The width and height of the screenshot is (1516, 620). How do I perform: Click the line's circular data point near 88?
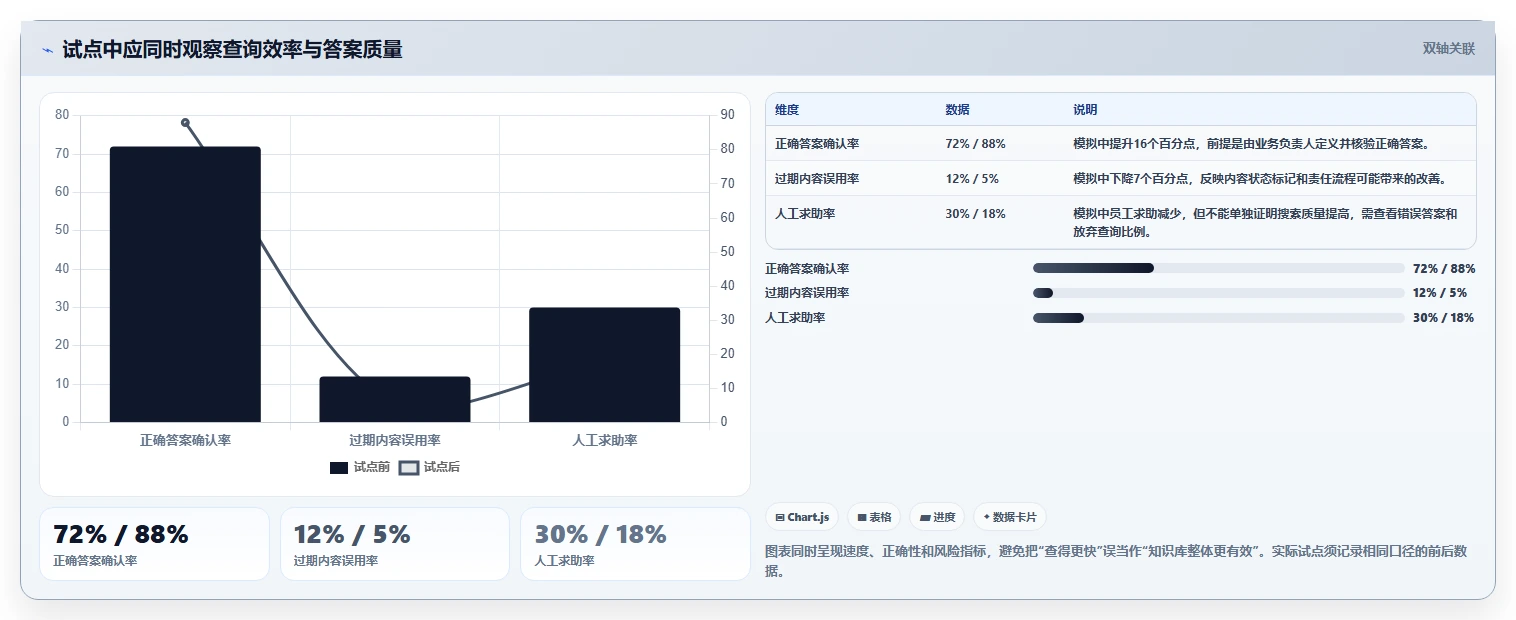tap(185, 122)
